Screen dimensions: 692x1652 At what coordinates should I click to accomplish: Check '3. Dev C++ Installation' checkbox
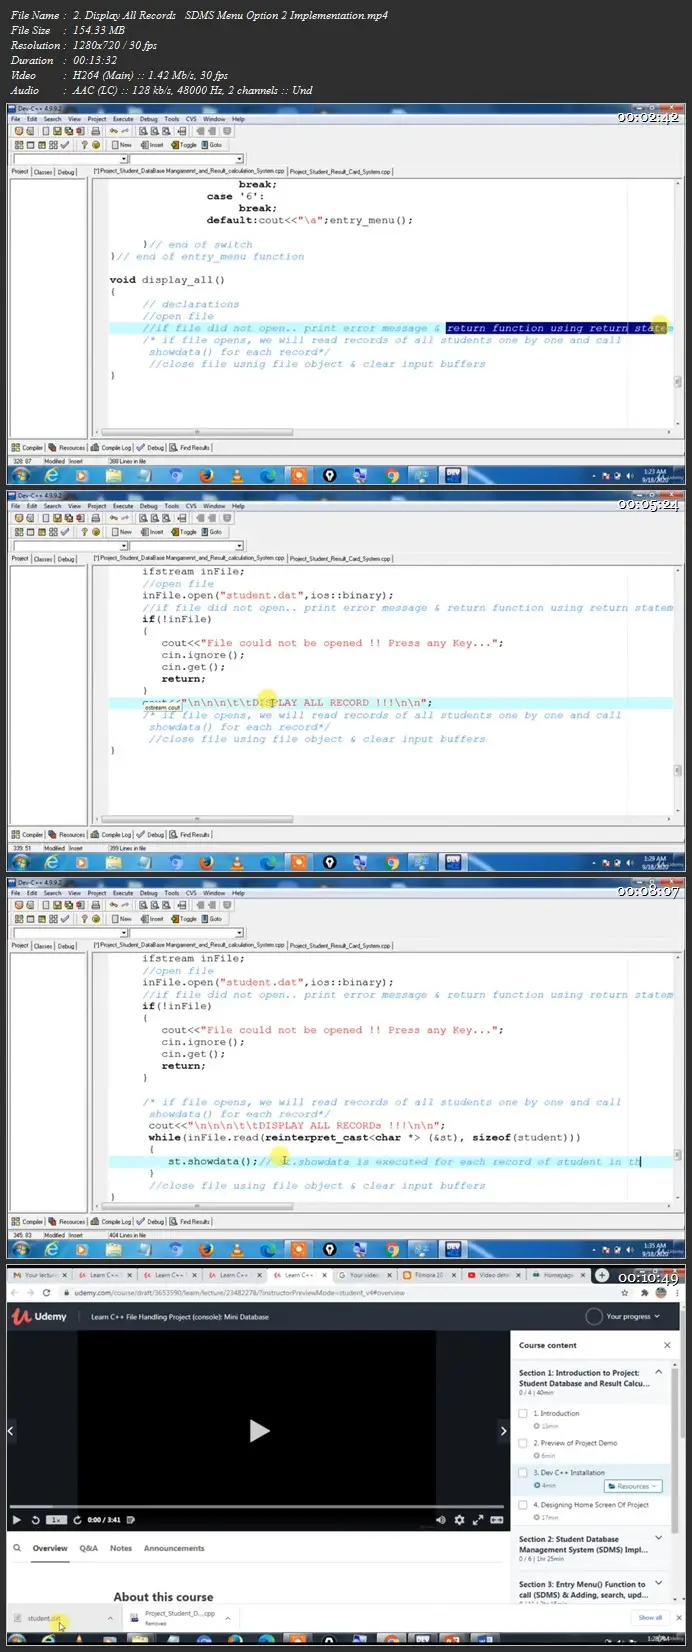(523, 1473)
